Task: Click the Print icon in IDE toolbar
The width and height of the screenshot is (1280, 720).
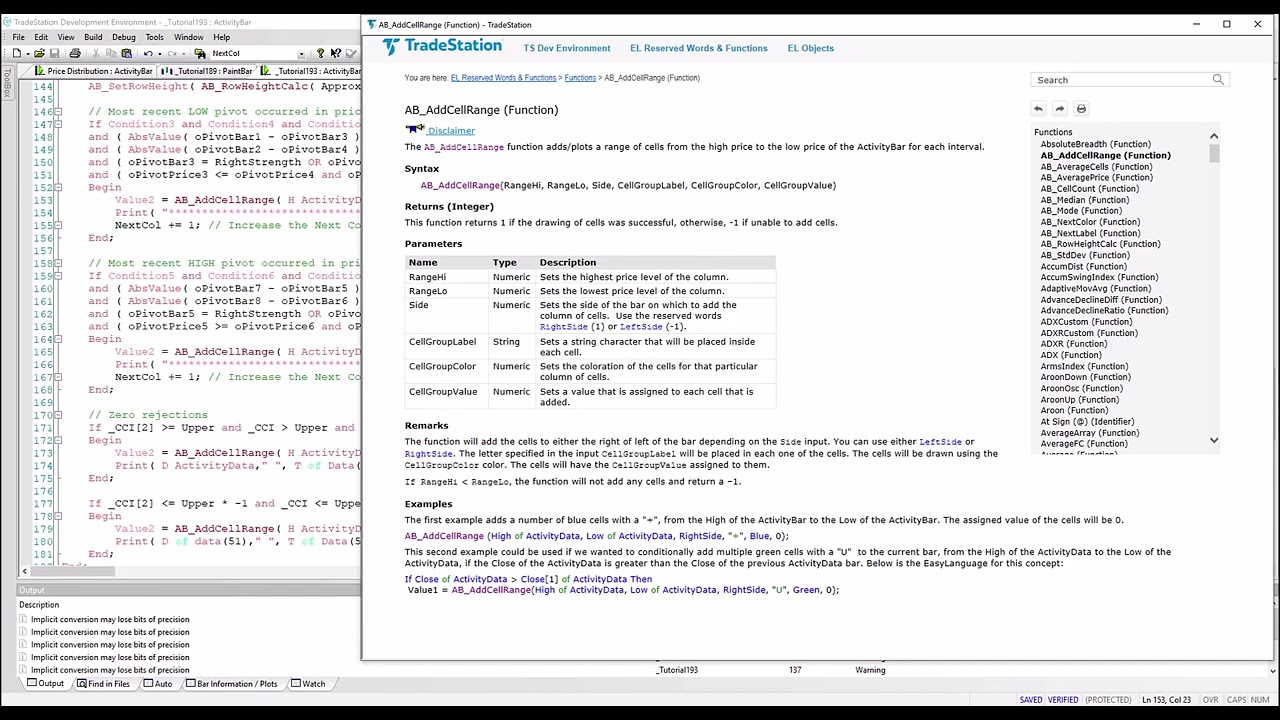Action: [75, 53]
